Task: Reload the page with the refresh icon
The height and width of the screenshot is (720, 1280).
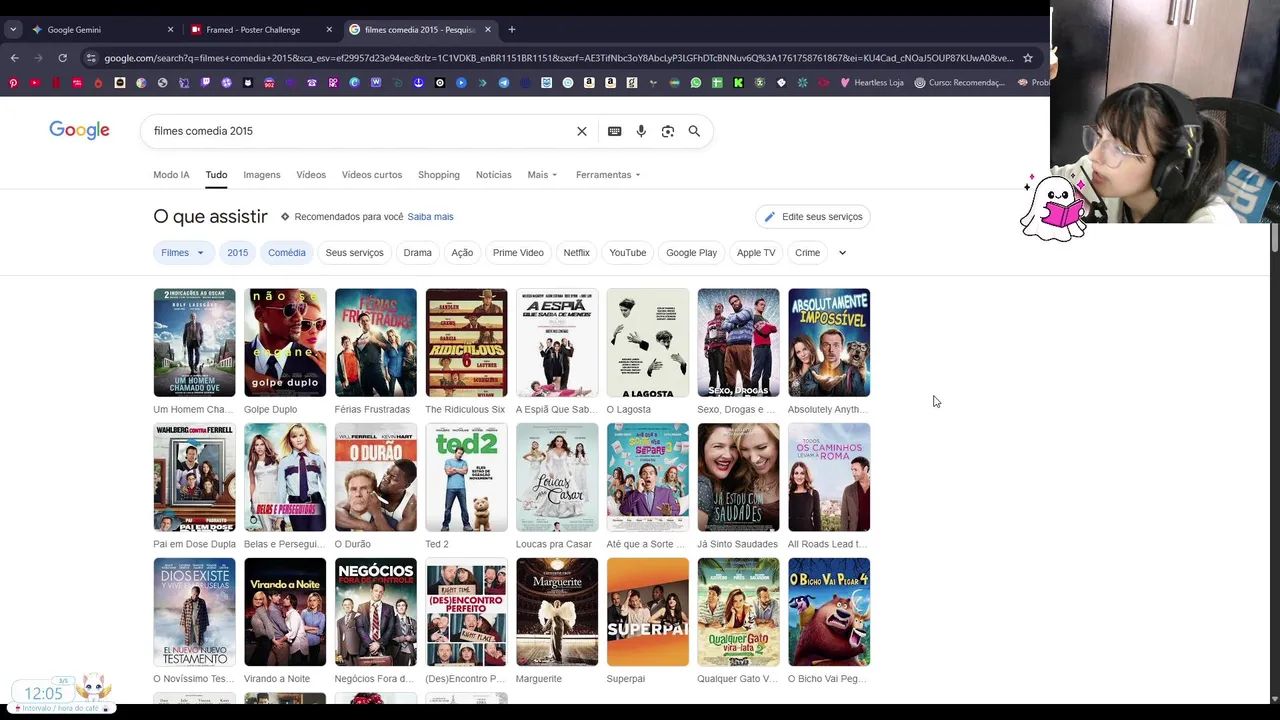Action: pyautogui.click(x=62, y=58)
